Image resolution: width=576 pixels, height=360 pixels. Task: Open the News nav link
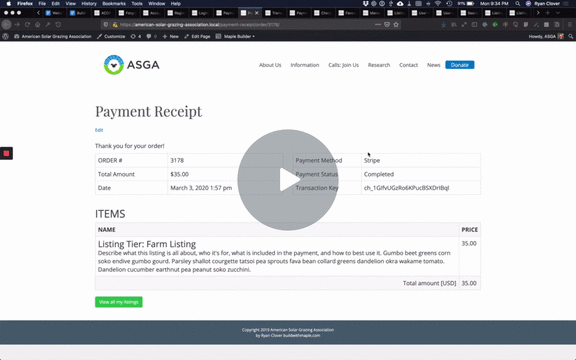tap(433, 65)
